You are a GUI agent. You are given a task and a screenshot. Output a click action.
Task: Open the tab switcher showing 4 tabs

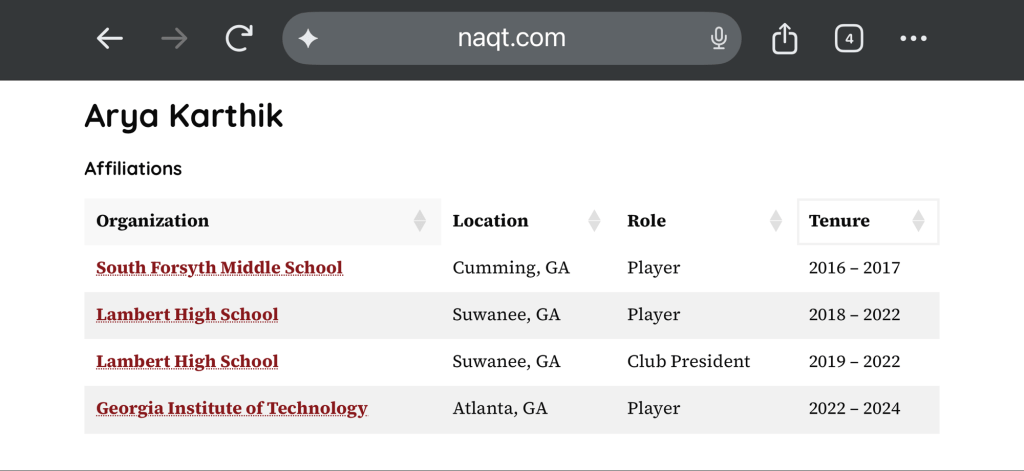coord(848,39)
